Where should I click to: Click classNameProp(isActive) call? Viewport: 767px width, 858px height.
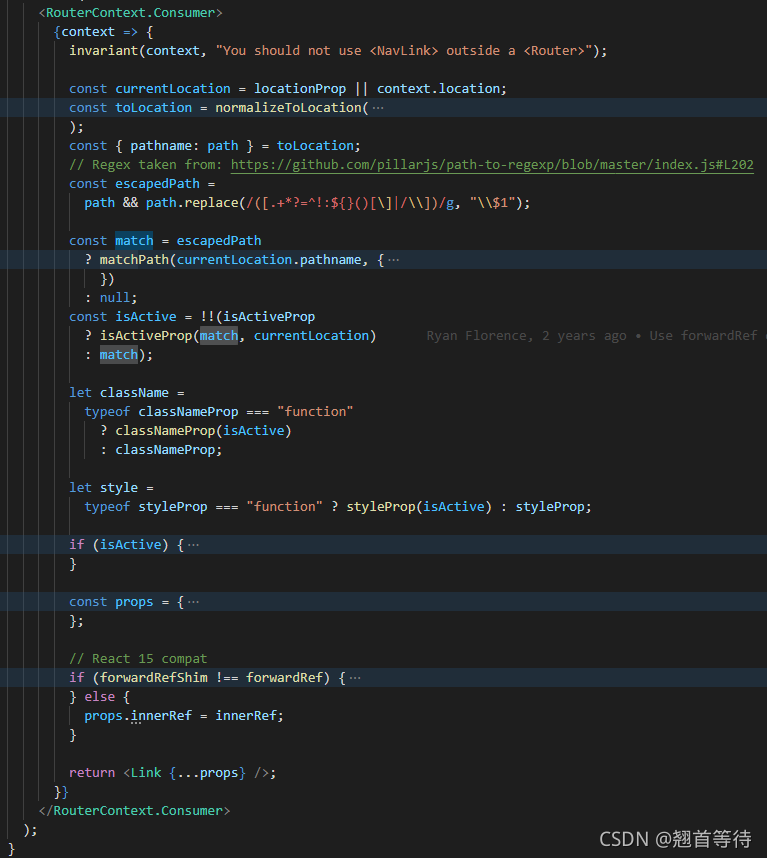click(x=203, y=431)
